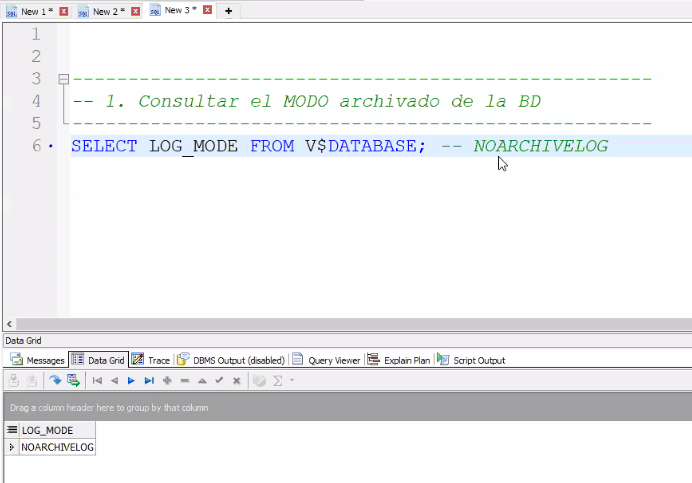Open the sigma calculation dropdown arrow
The image size is (692, 483).
(x=290, y=380)
